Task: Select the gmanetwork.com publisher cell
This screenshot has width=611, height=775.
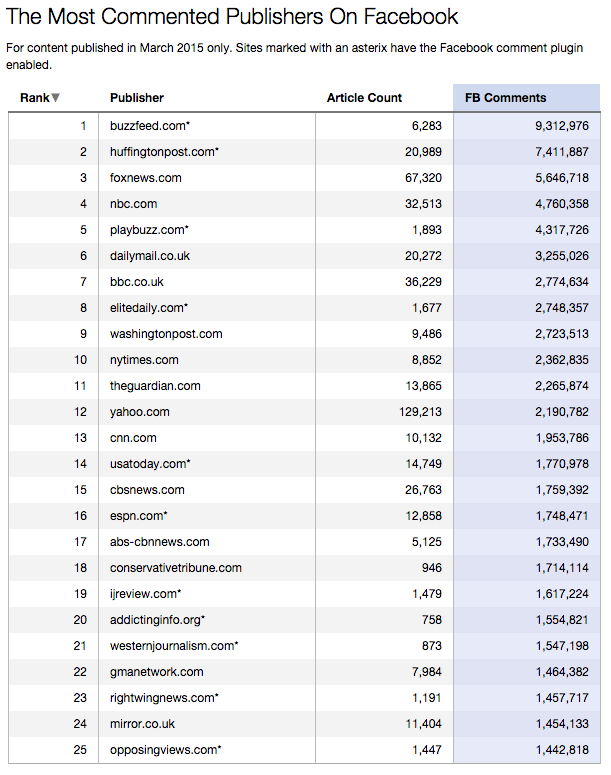Action: [x=157, y=672]
